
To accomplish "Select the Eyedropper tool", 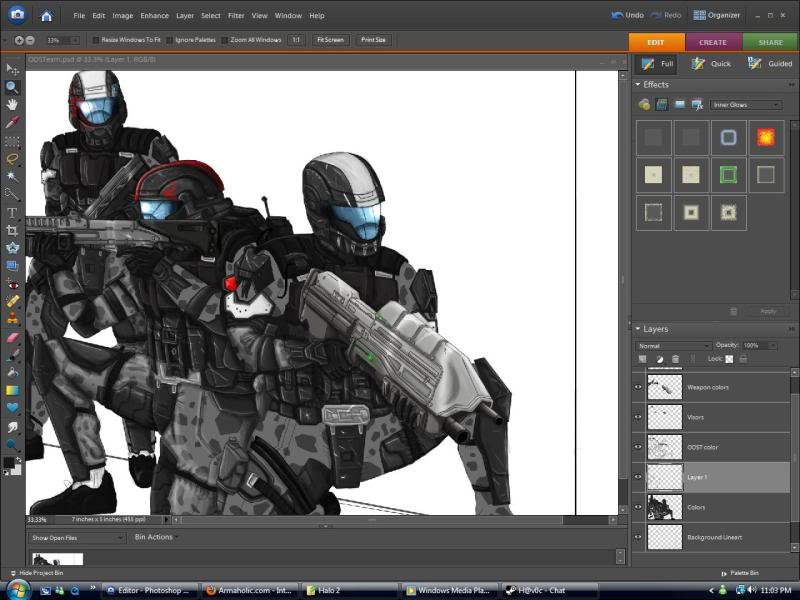I will (x=12, y=122).
